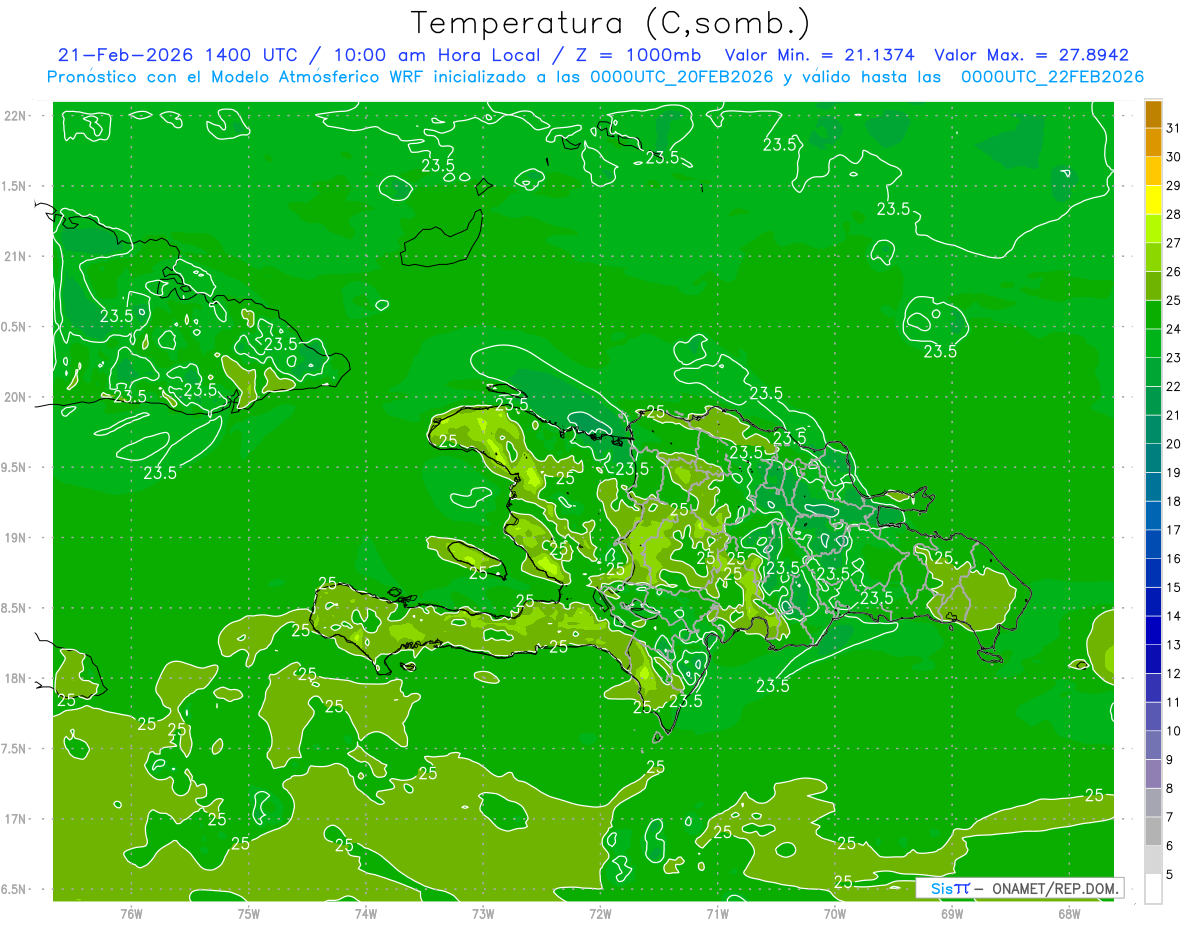Click the color scale label 5

[x=1170, y=874]
